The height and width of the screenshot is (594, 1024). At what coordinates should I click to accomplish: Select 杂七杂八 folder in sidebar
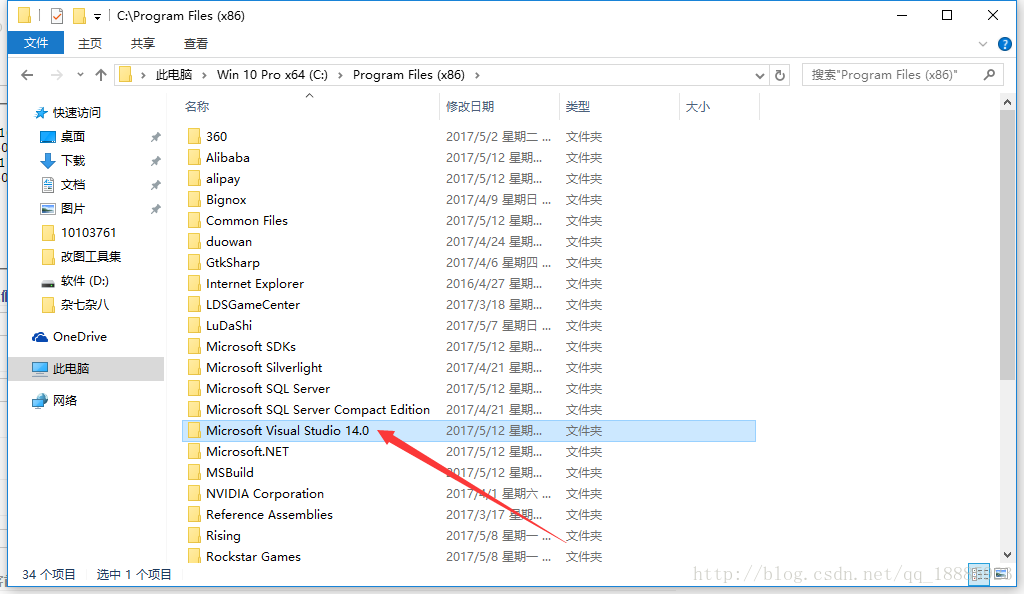(x=85, y=305)
